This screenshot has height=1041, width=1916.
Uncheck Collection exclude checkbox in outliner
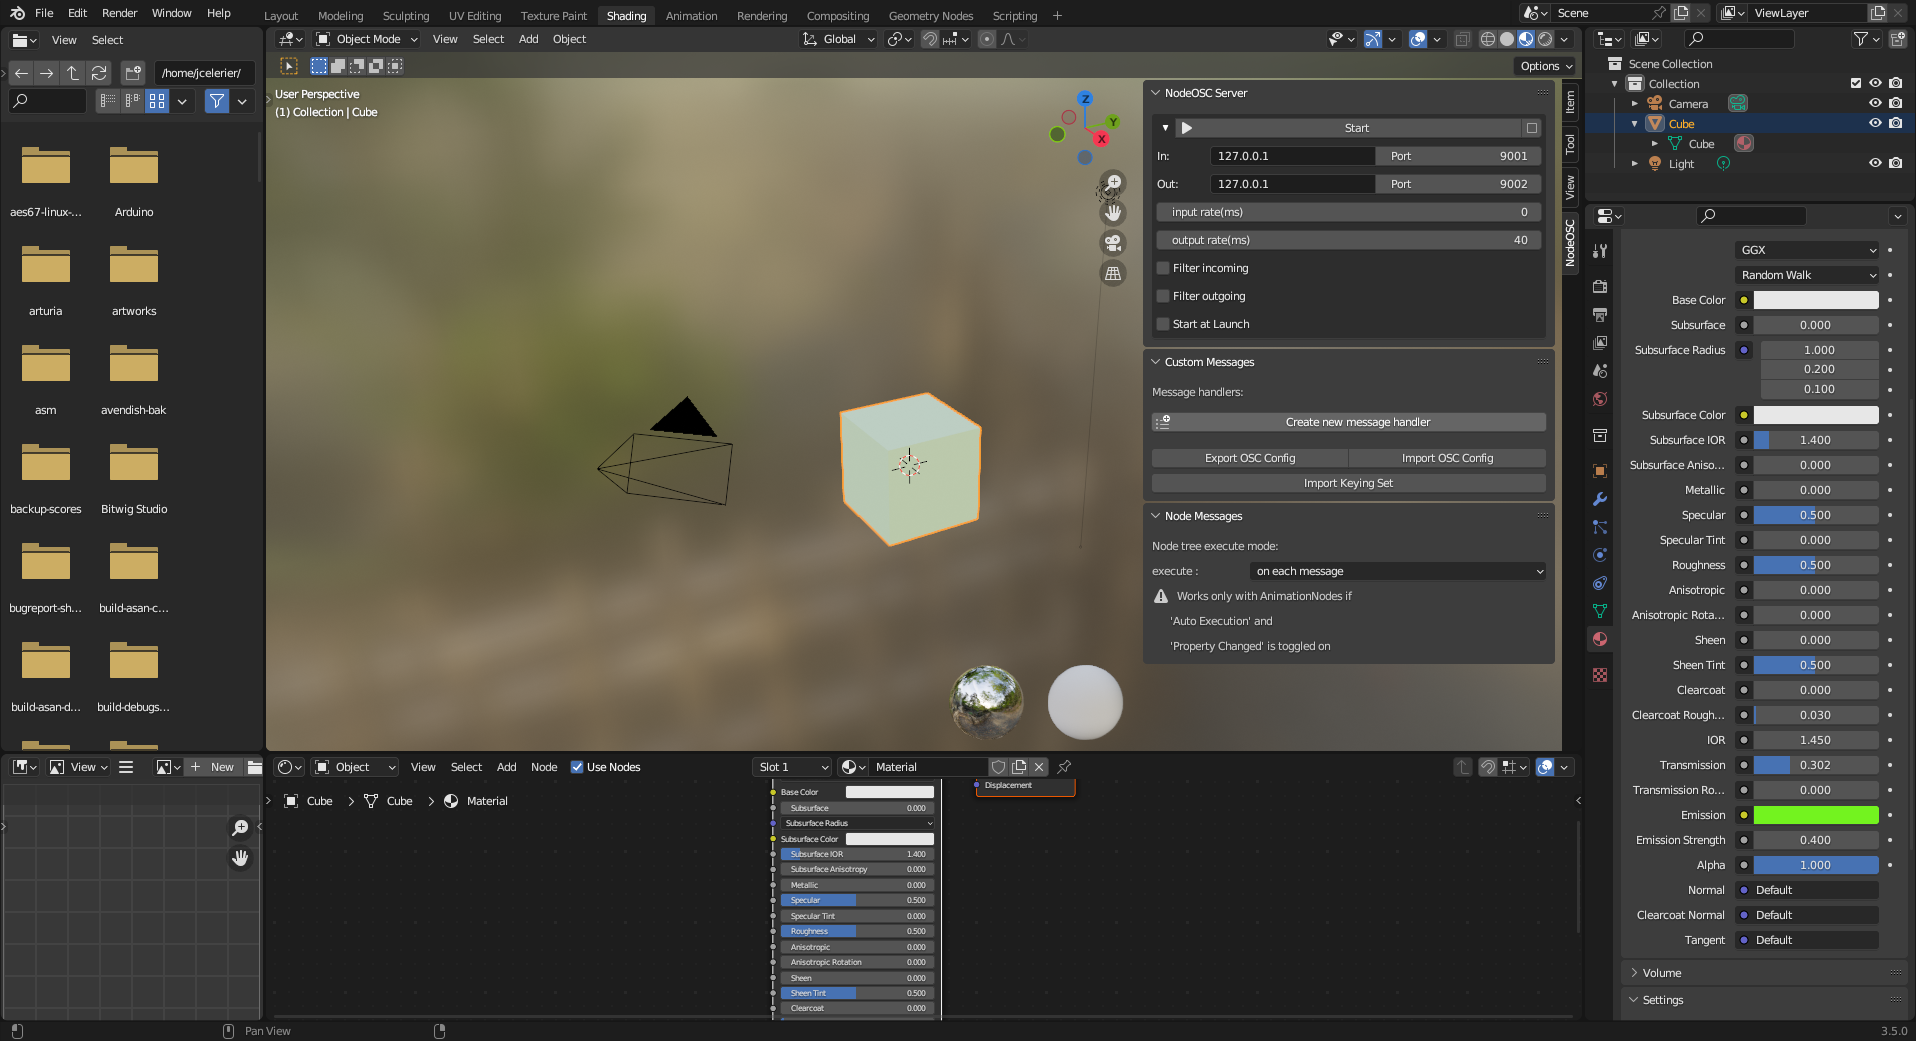click(1856, 84)
